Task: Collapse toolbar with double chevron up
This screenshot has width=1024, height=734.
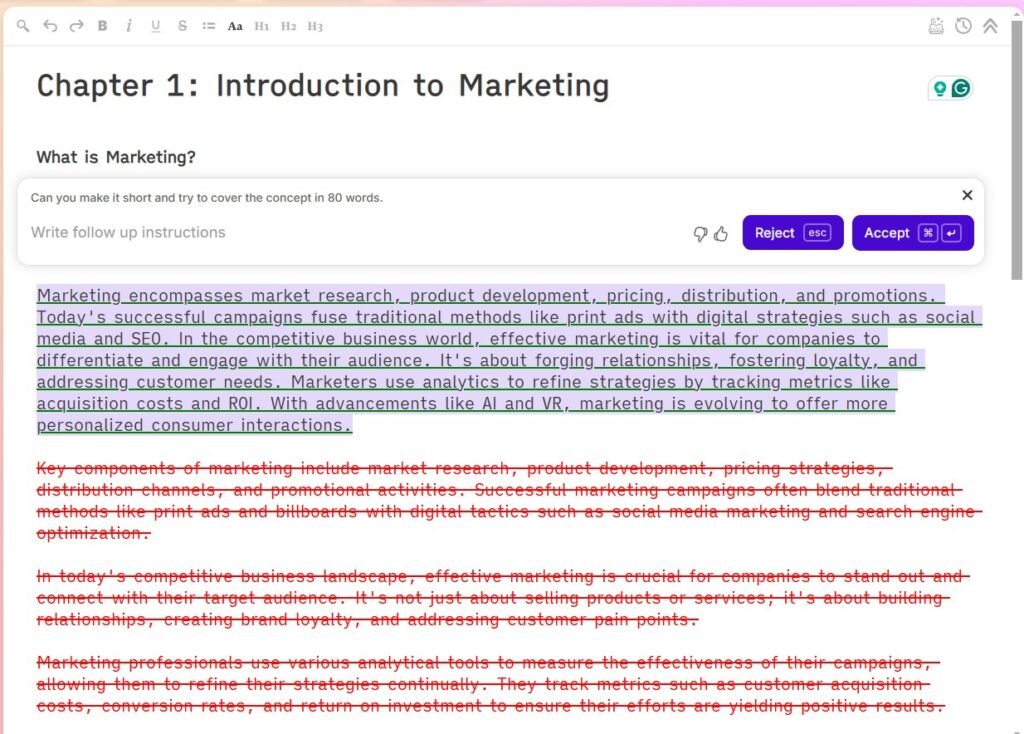Action: (x=990, y=26)
